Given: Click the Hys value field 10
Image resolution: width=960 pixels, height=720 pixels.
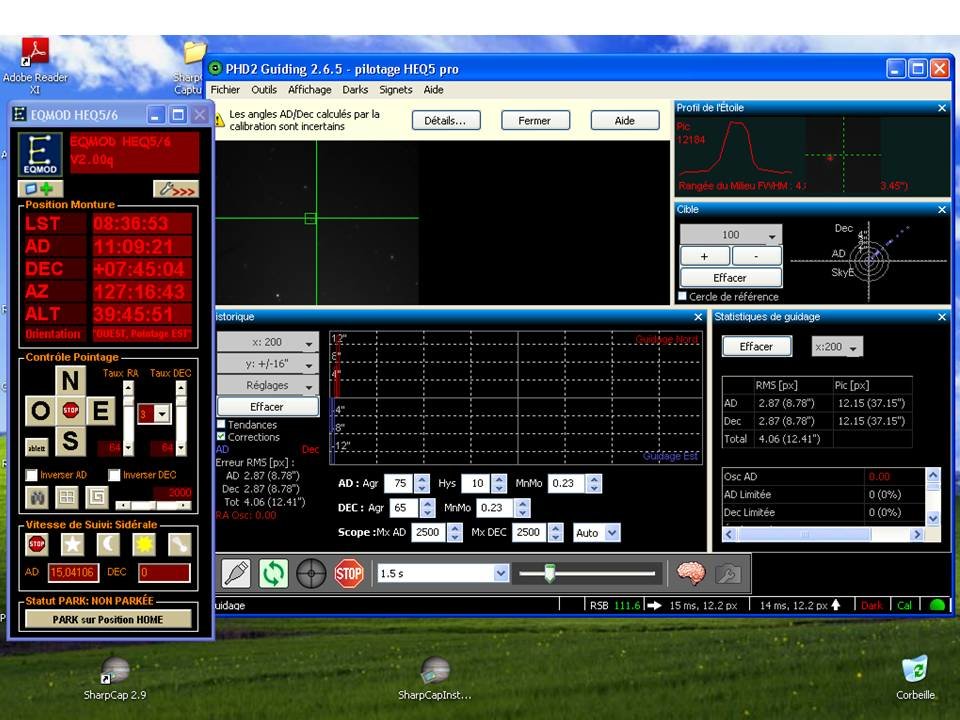Looking at the screenshot, I should click(476, 484).
